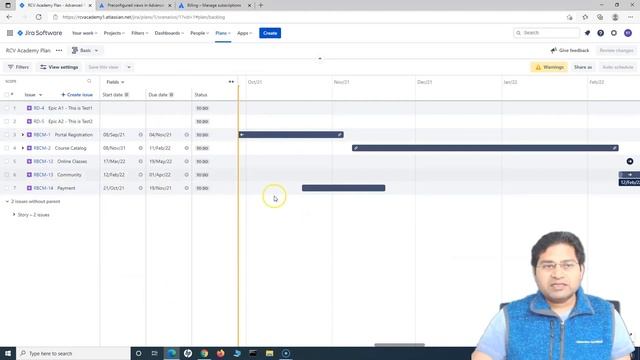Open the app switcher grid icon
Image resolution: width=640 pixels, height=360 pixels.
[x=10, y=33]
